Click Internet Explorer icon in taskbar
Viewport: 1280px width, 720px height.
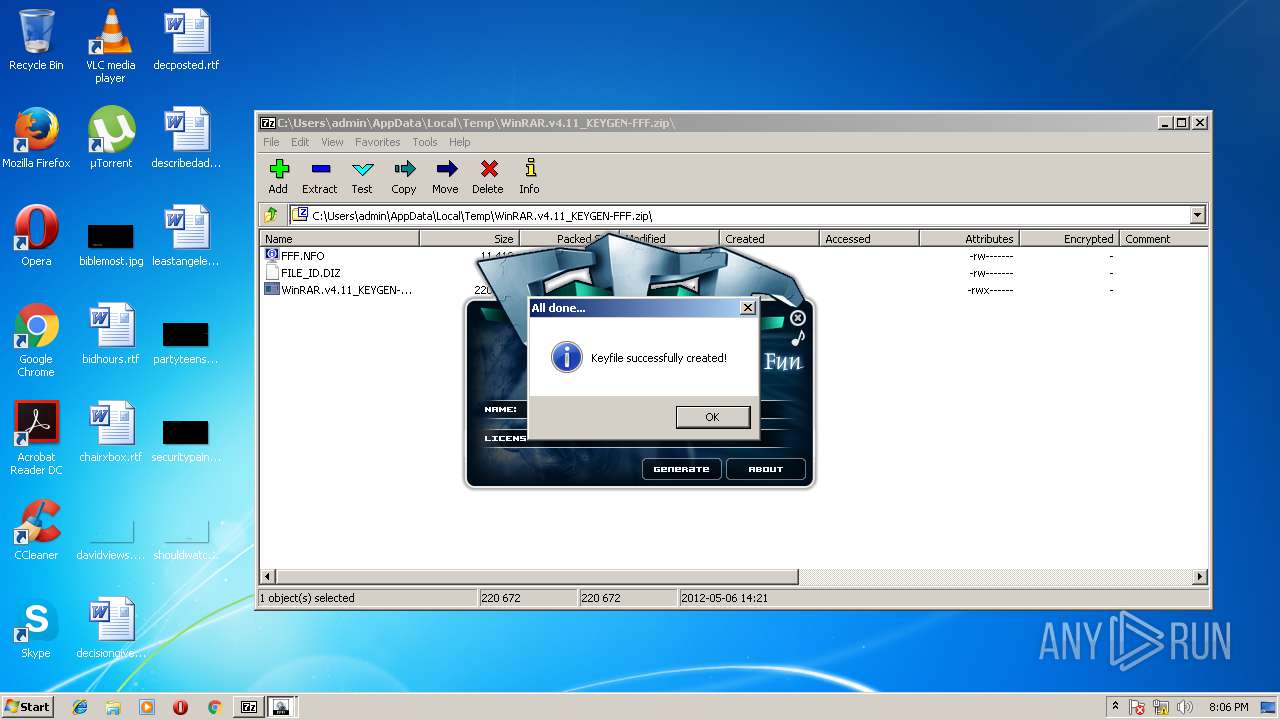80,707
